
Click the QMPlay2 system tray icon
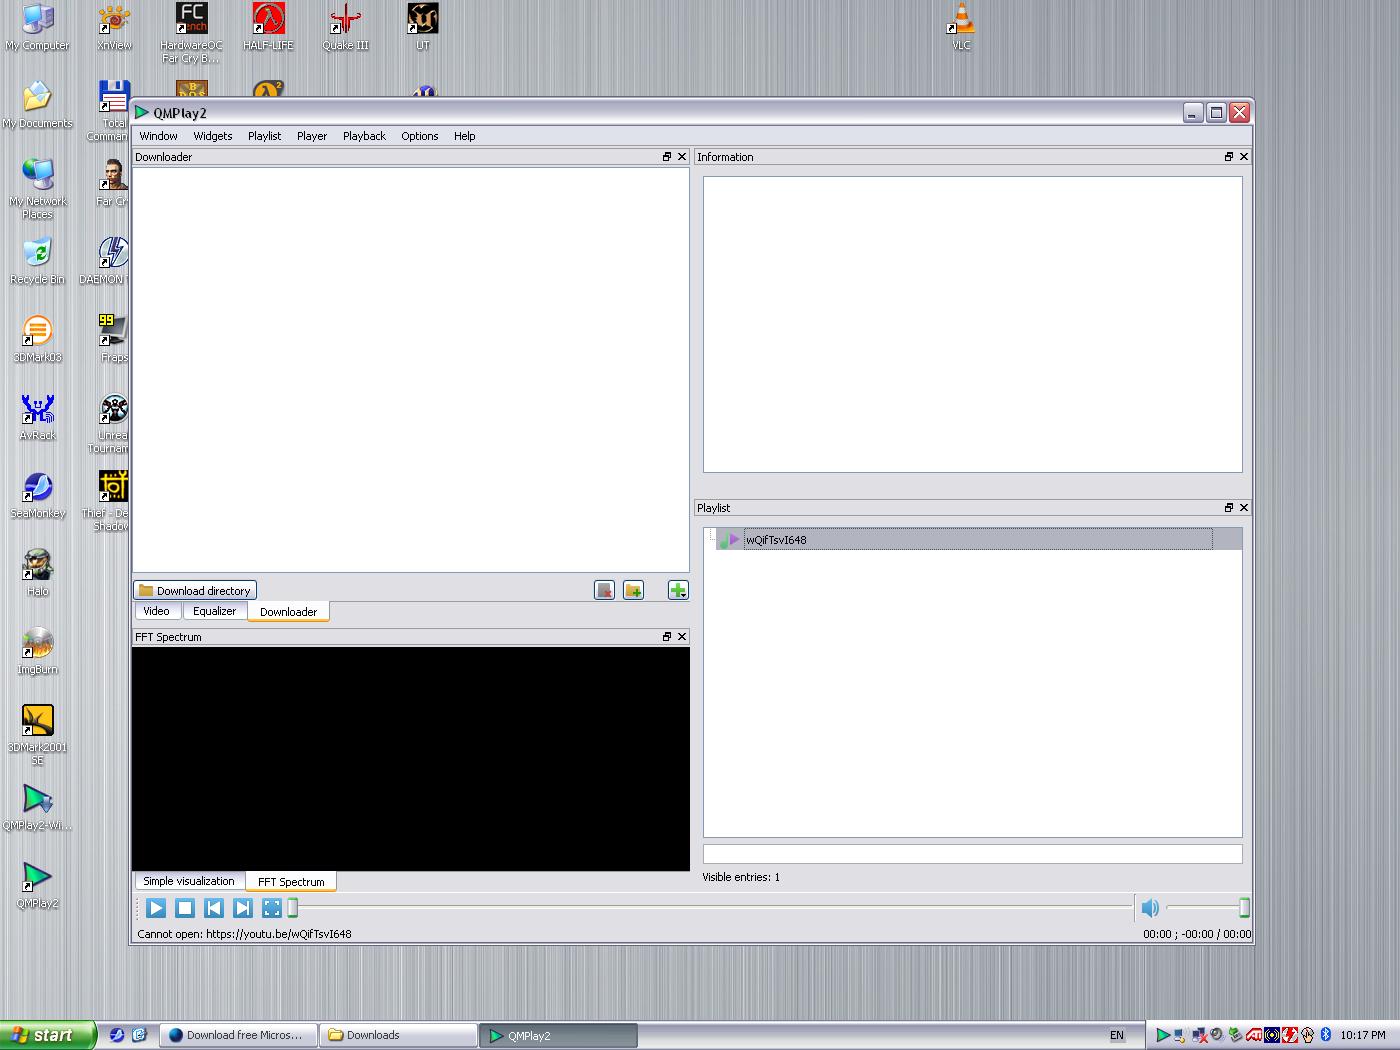(x=1163, y=1035)
